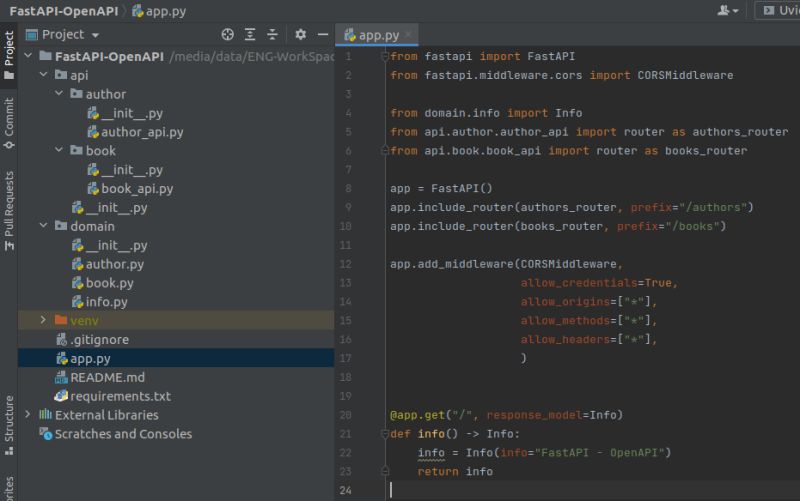Click the orange venv folder icon
The image size is (800, 501).
(x=61, y=320)
